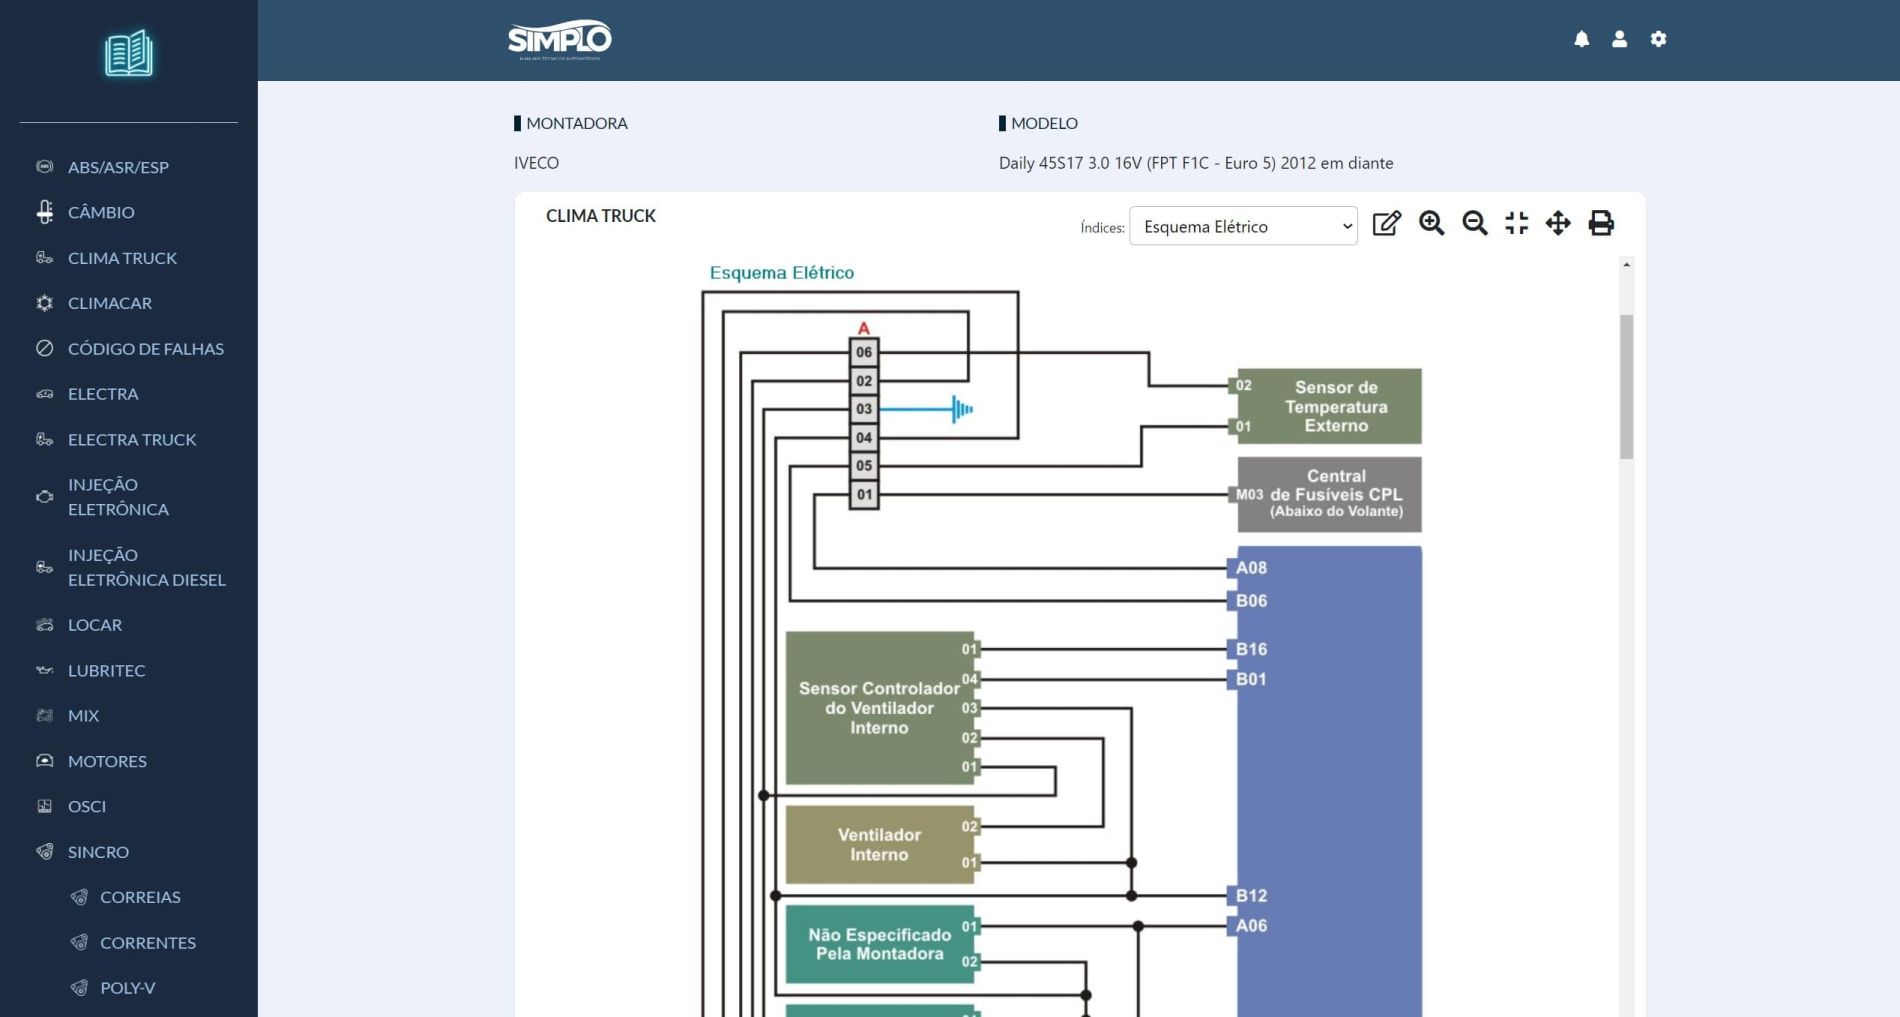Screen dimensions: 1900x1017
Task: Click the edit diagram pencil icon
Action: (x=1386, y=223)
